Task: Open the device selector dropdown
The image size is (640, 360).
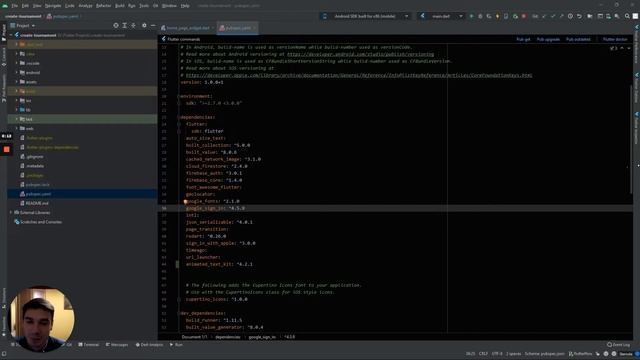Action: [366, 16]
